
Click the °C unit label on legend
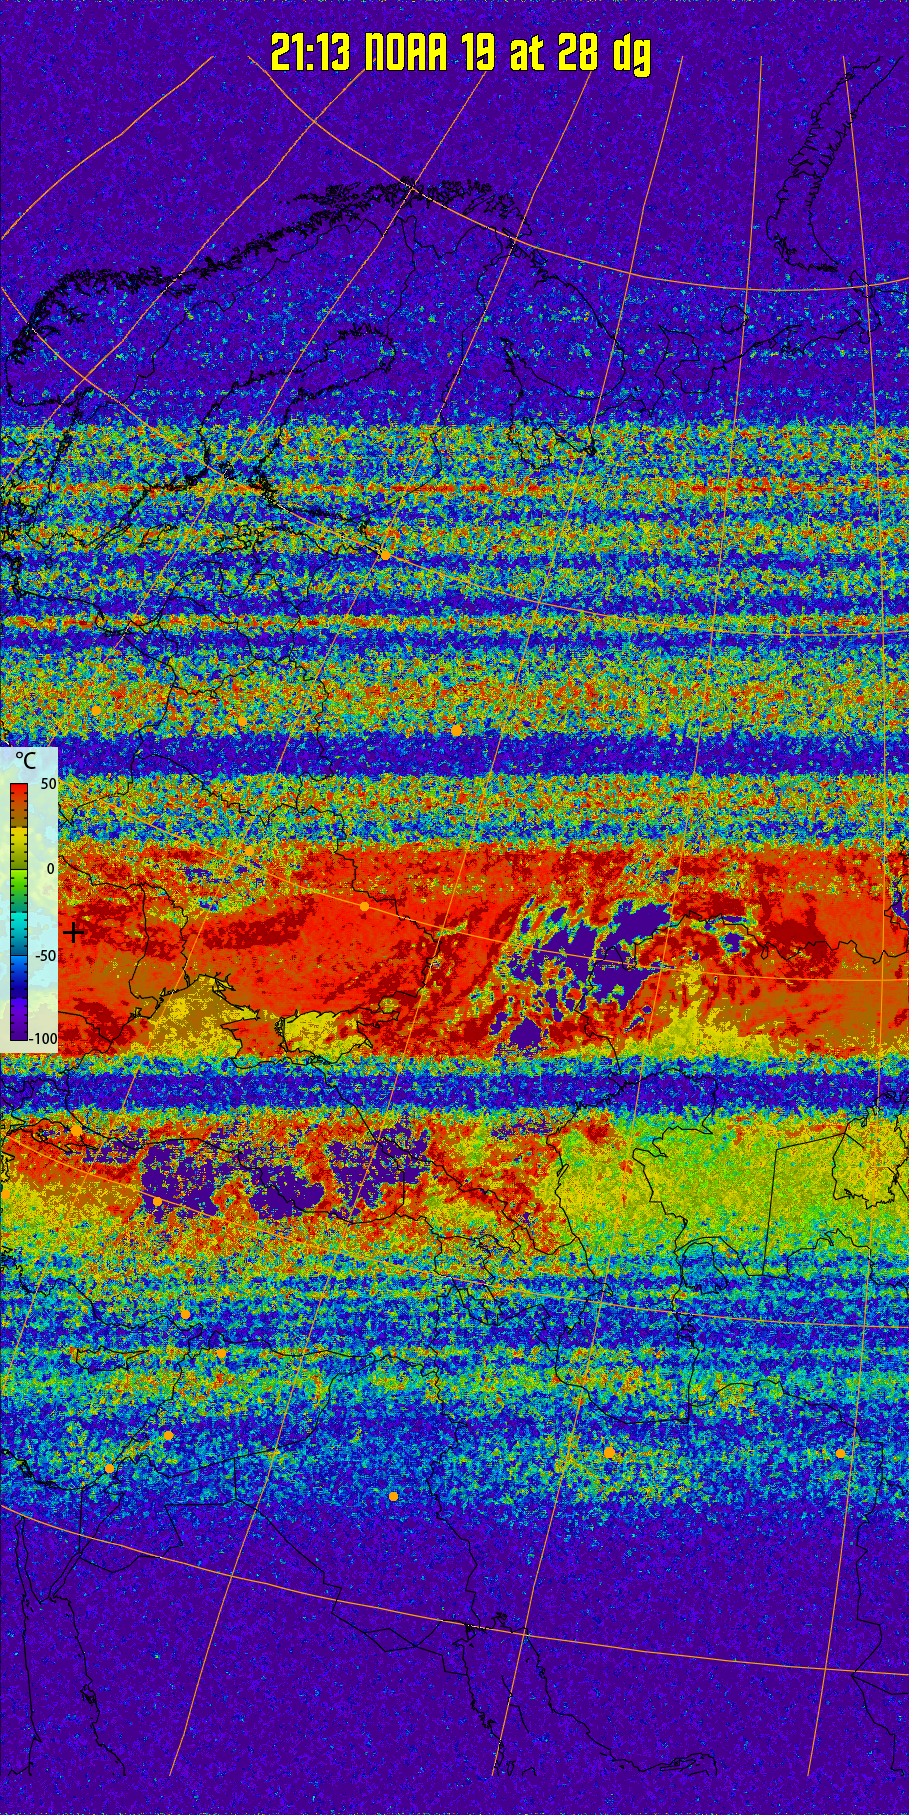26,761
